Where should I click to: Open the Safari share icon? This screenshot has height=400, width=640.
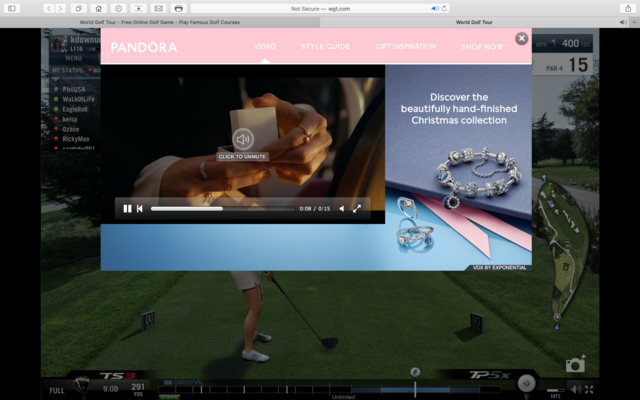(x=628, y=8)
